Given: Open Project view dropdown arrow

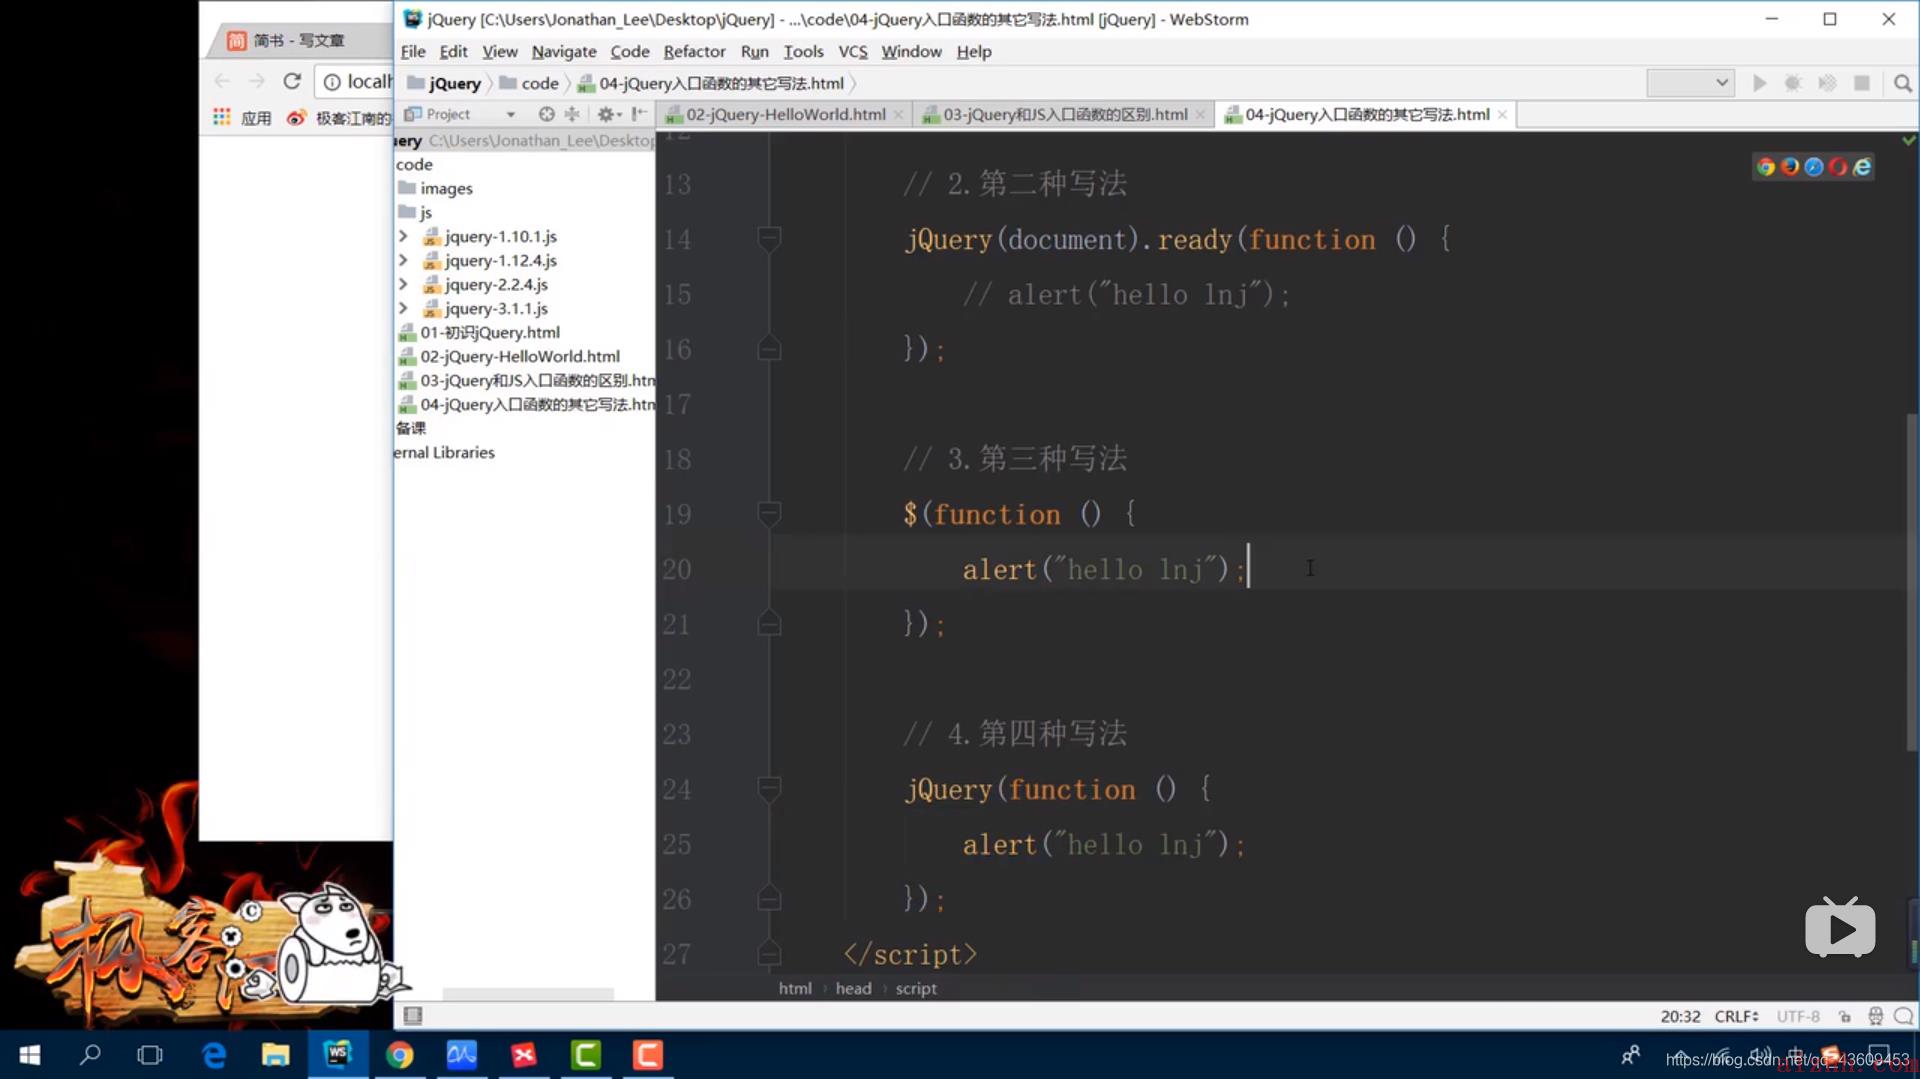Looking at the screenshot, I should [x=511, y=114].
